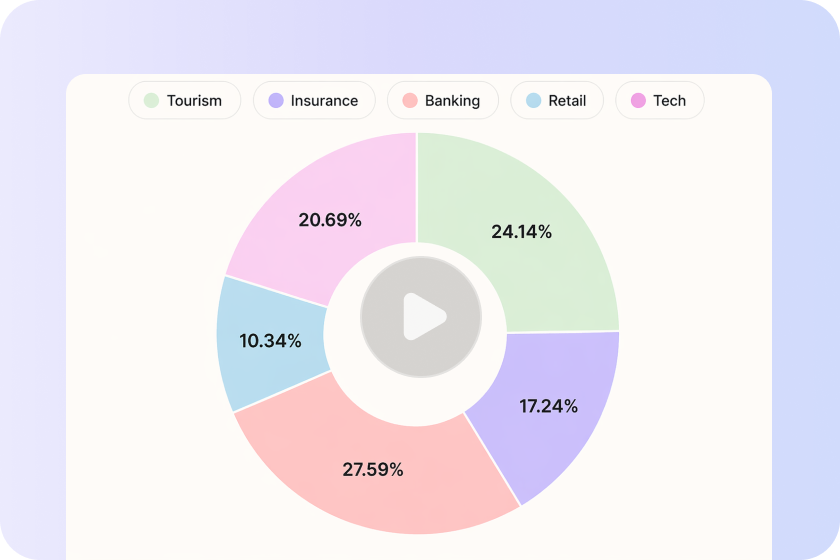Toggle the Banking legend chip
Viewport: 840px width, 560px height.
442,100
